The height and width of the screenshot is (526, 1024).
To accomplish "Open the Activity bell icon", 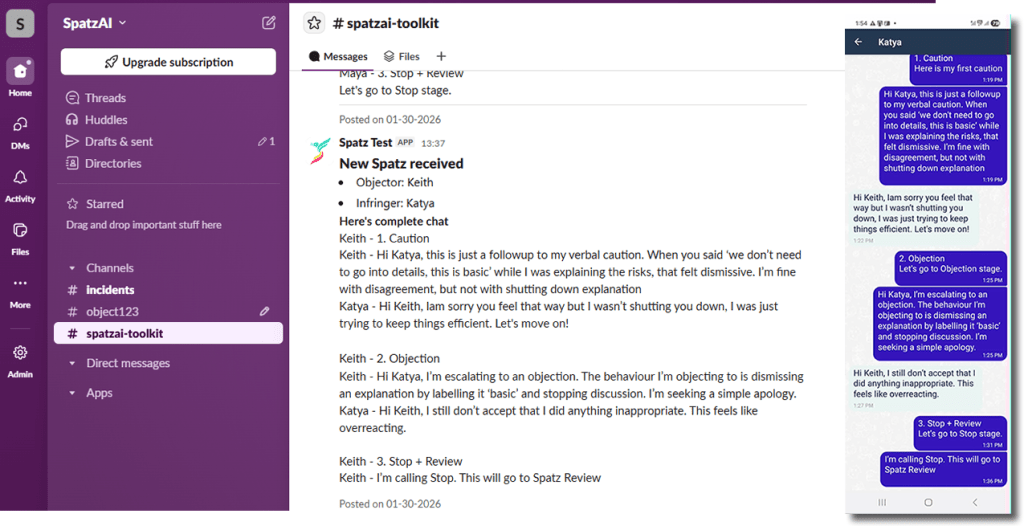I will [x=20, y=178].
